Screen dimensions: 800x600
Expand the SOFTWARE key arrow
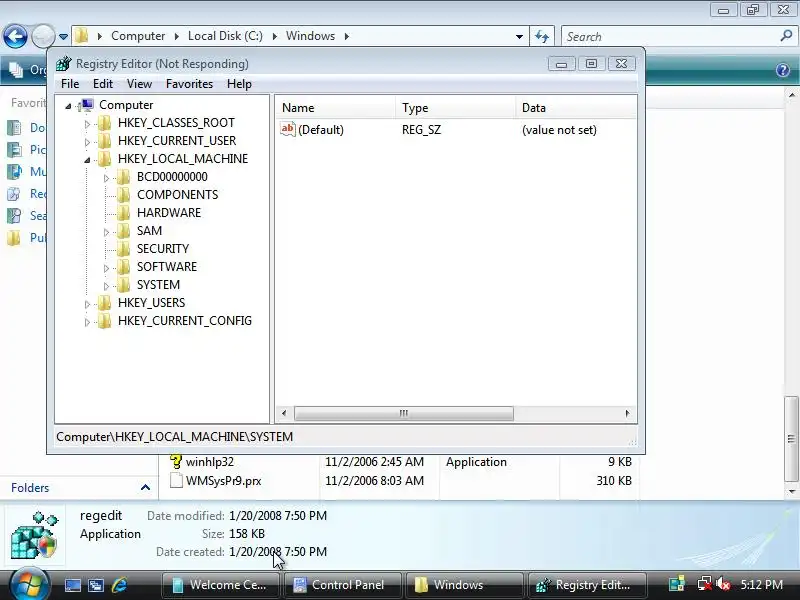(106, 268)
